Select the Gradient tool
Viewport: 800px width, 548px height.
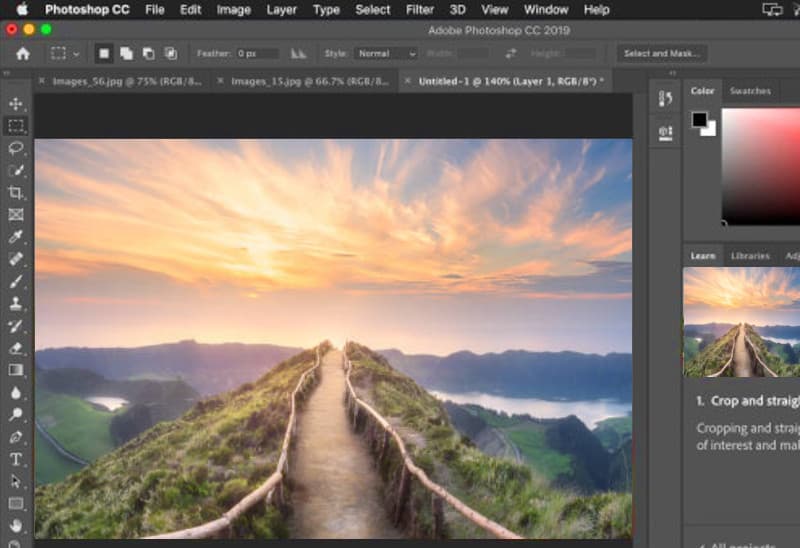coord(16,370)
